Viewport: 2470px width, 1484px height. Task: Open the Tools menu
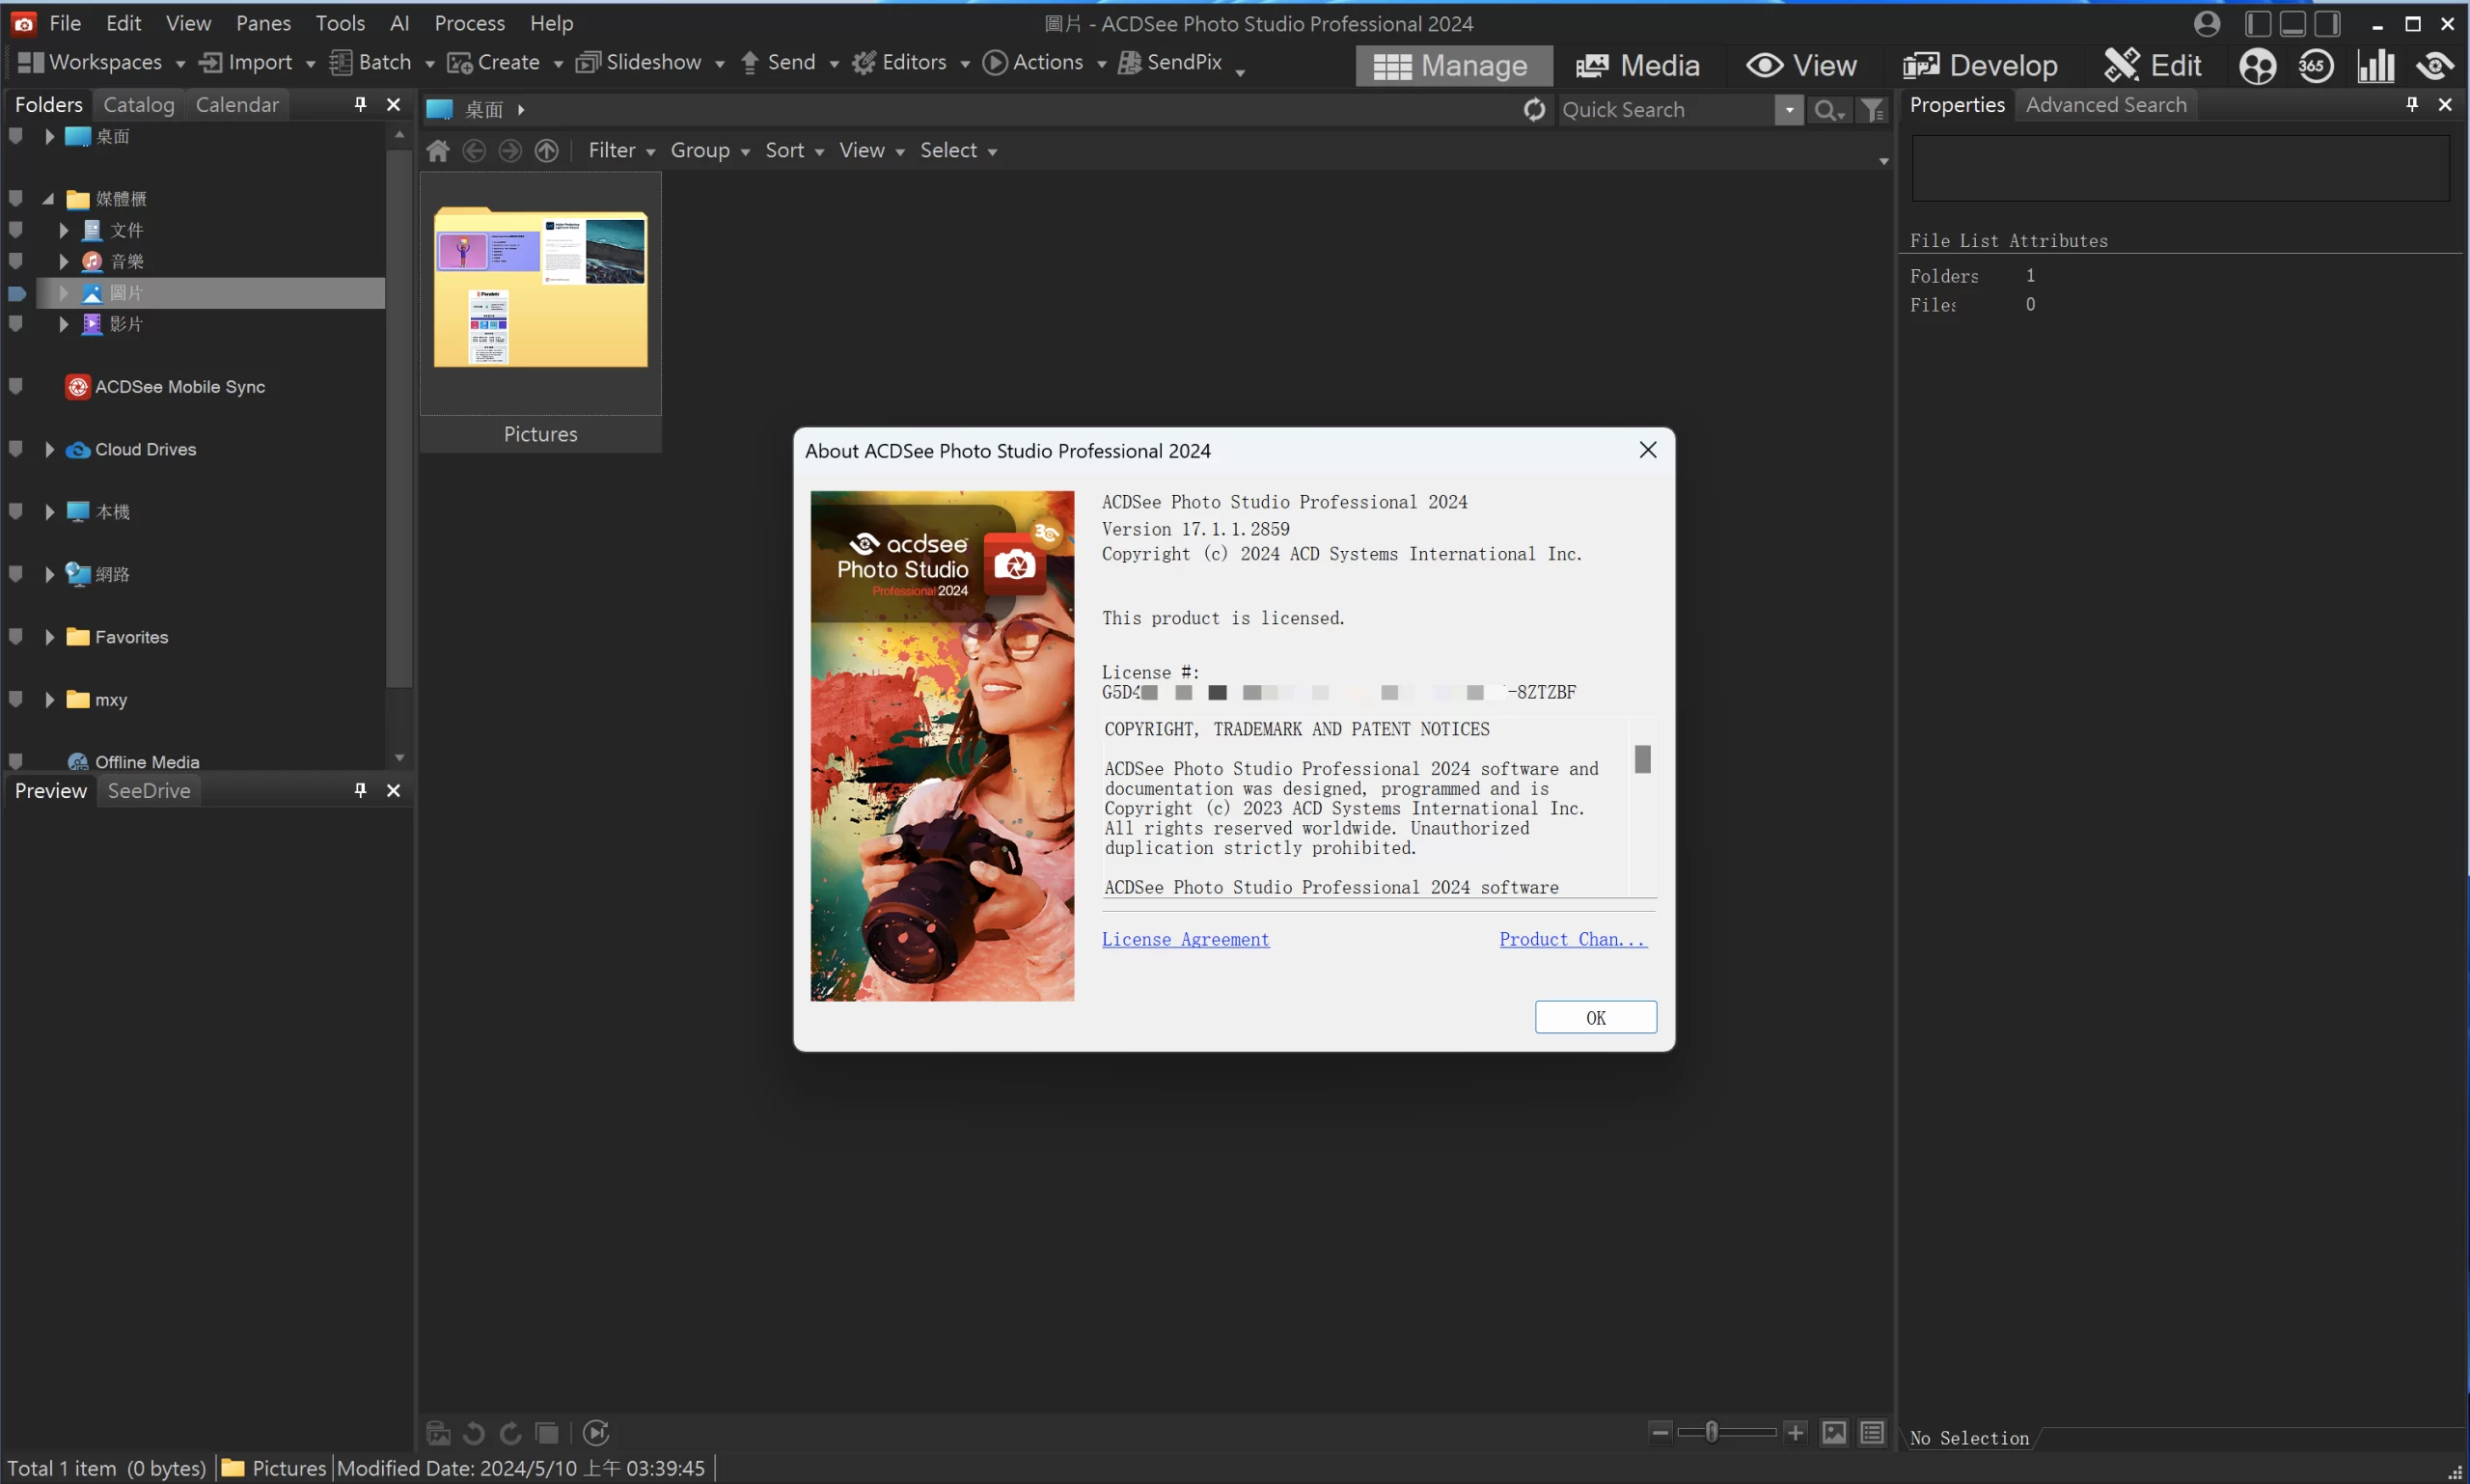[x=340, y=22]
